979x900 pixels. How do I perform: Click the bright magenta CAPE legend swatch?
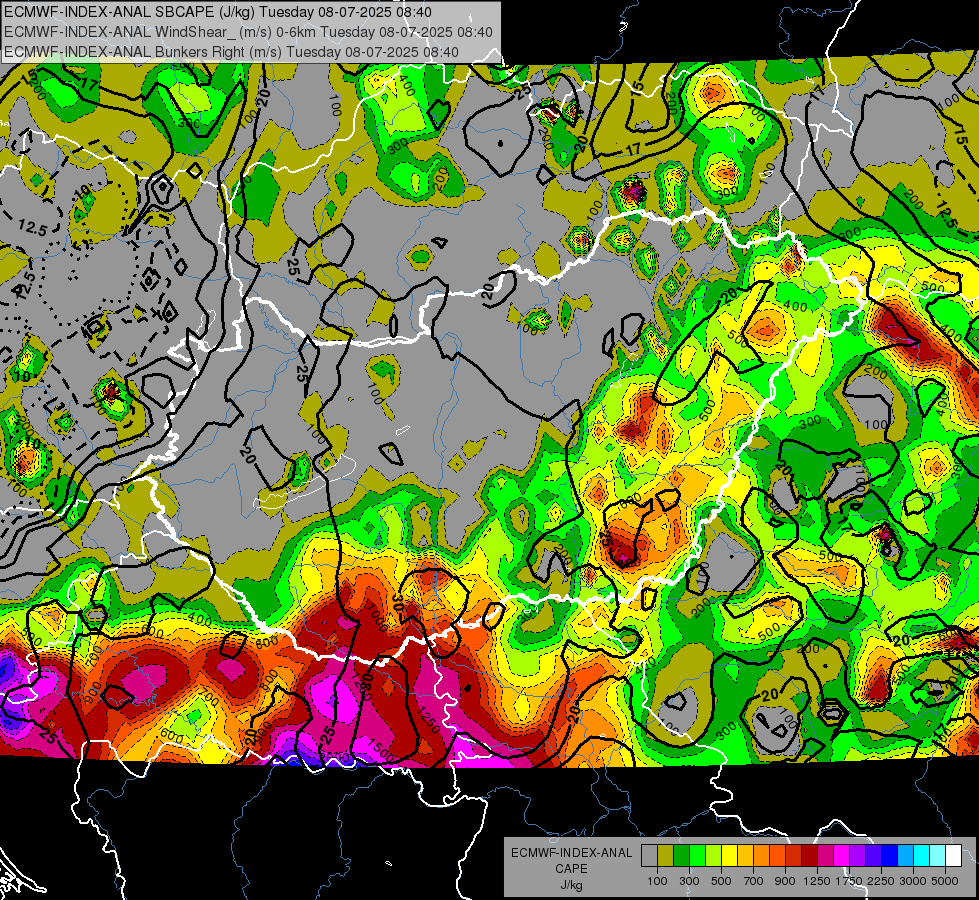(842, 856)
